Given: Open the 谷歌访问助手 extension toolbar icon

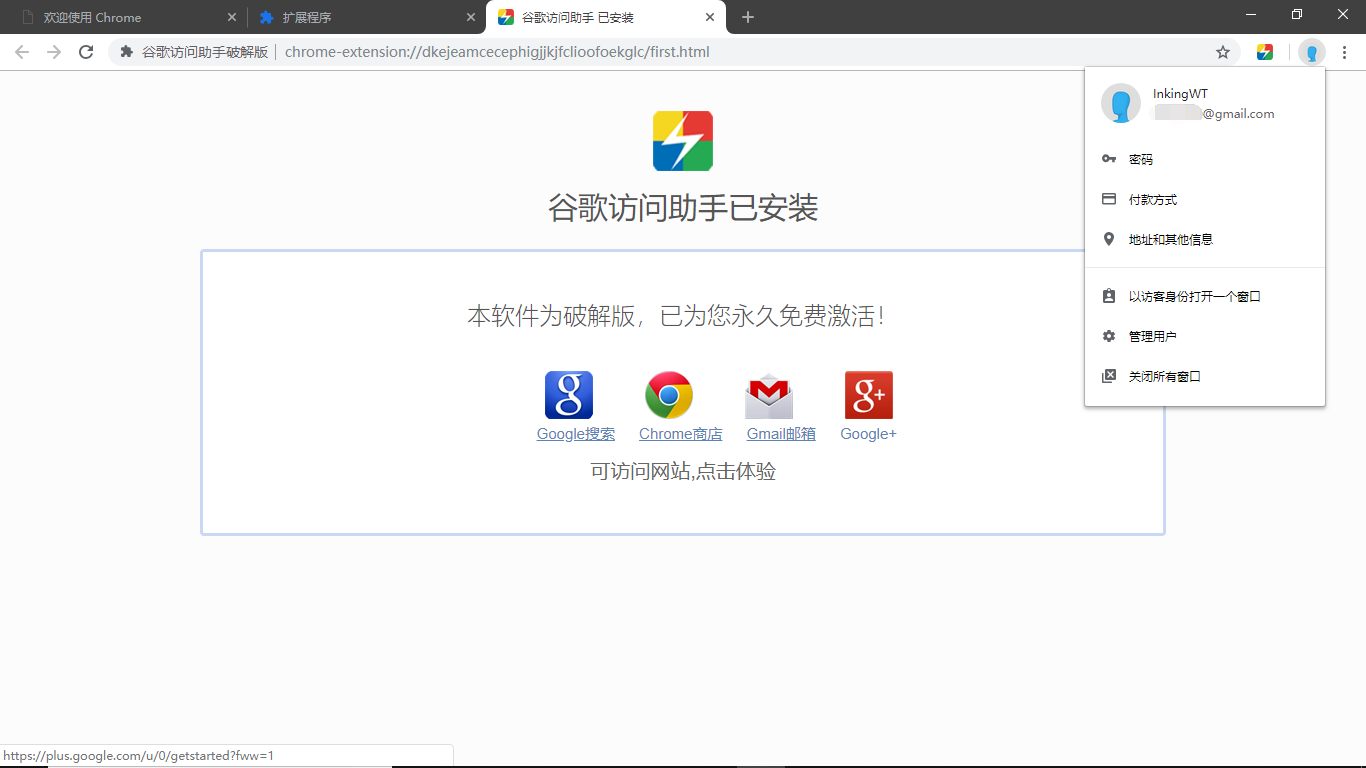Looking at the screenshot, I should point(1265,52).
